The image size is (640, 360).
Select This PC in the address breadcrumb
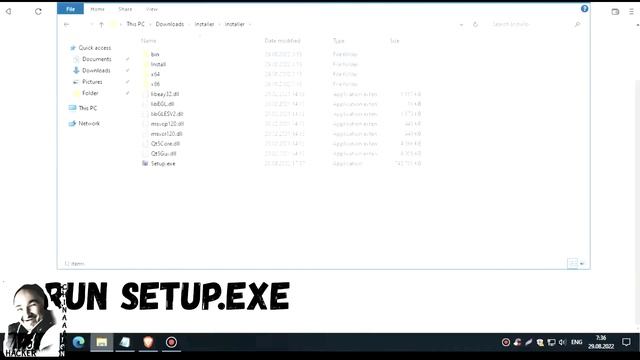135,24
